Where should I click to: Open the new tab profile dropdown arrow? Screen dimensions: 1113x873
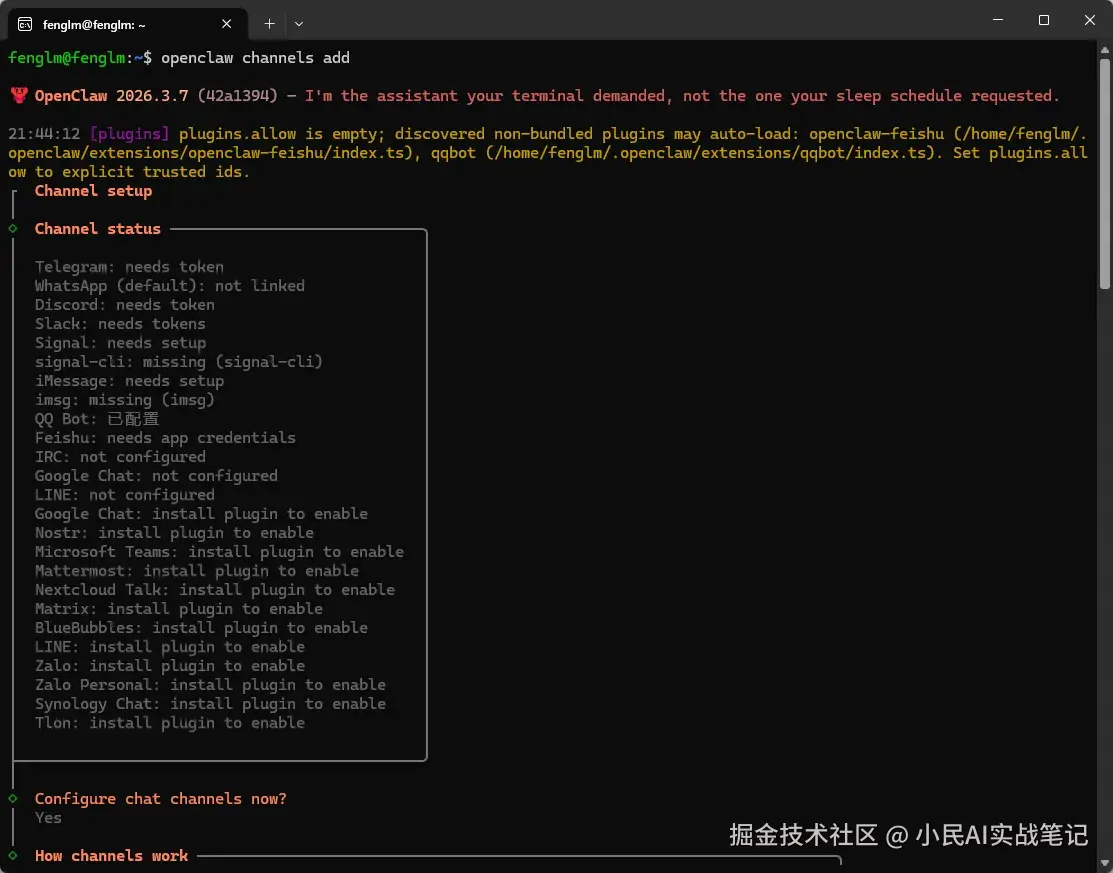(x=299, y=23)
